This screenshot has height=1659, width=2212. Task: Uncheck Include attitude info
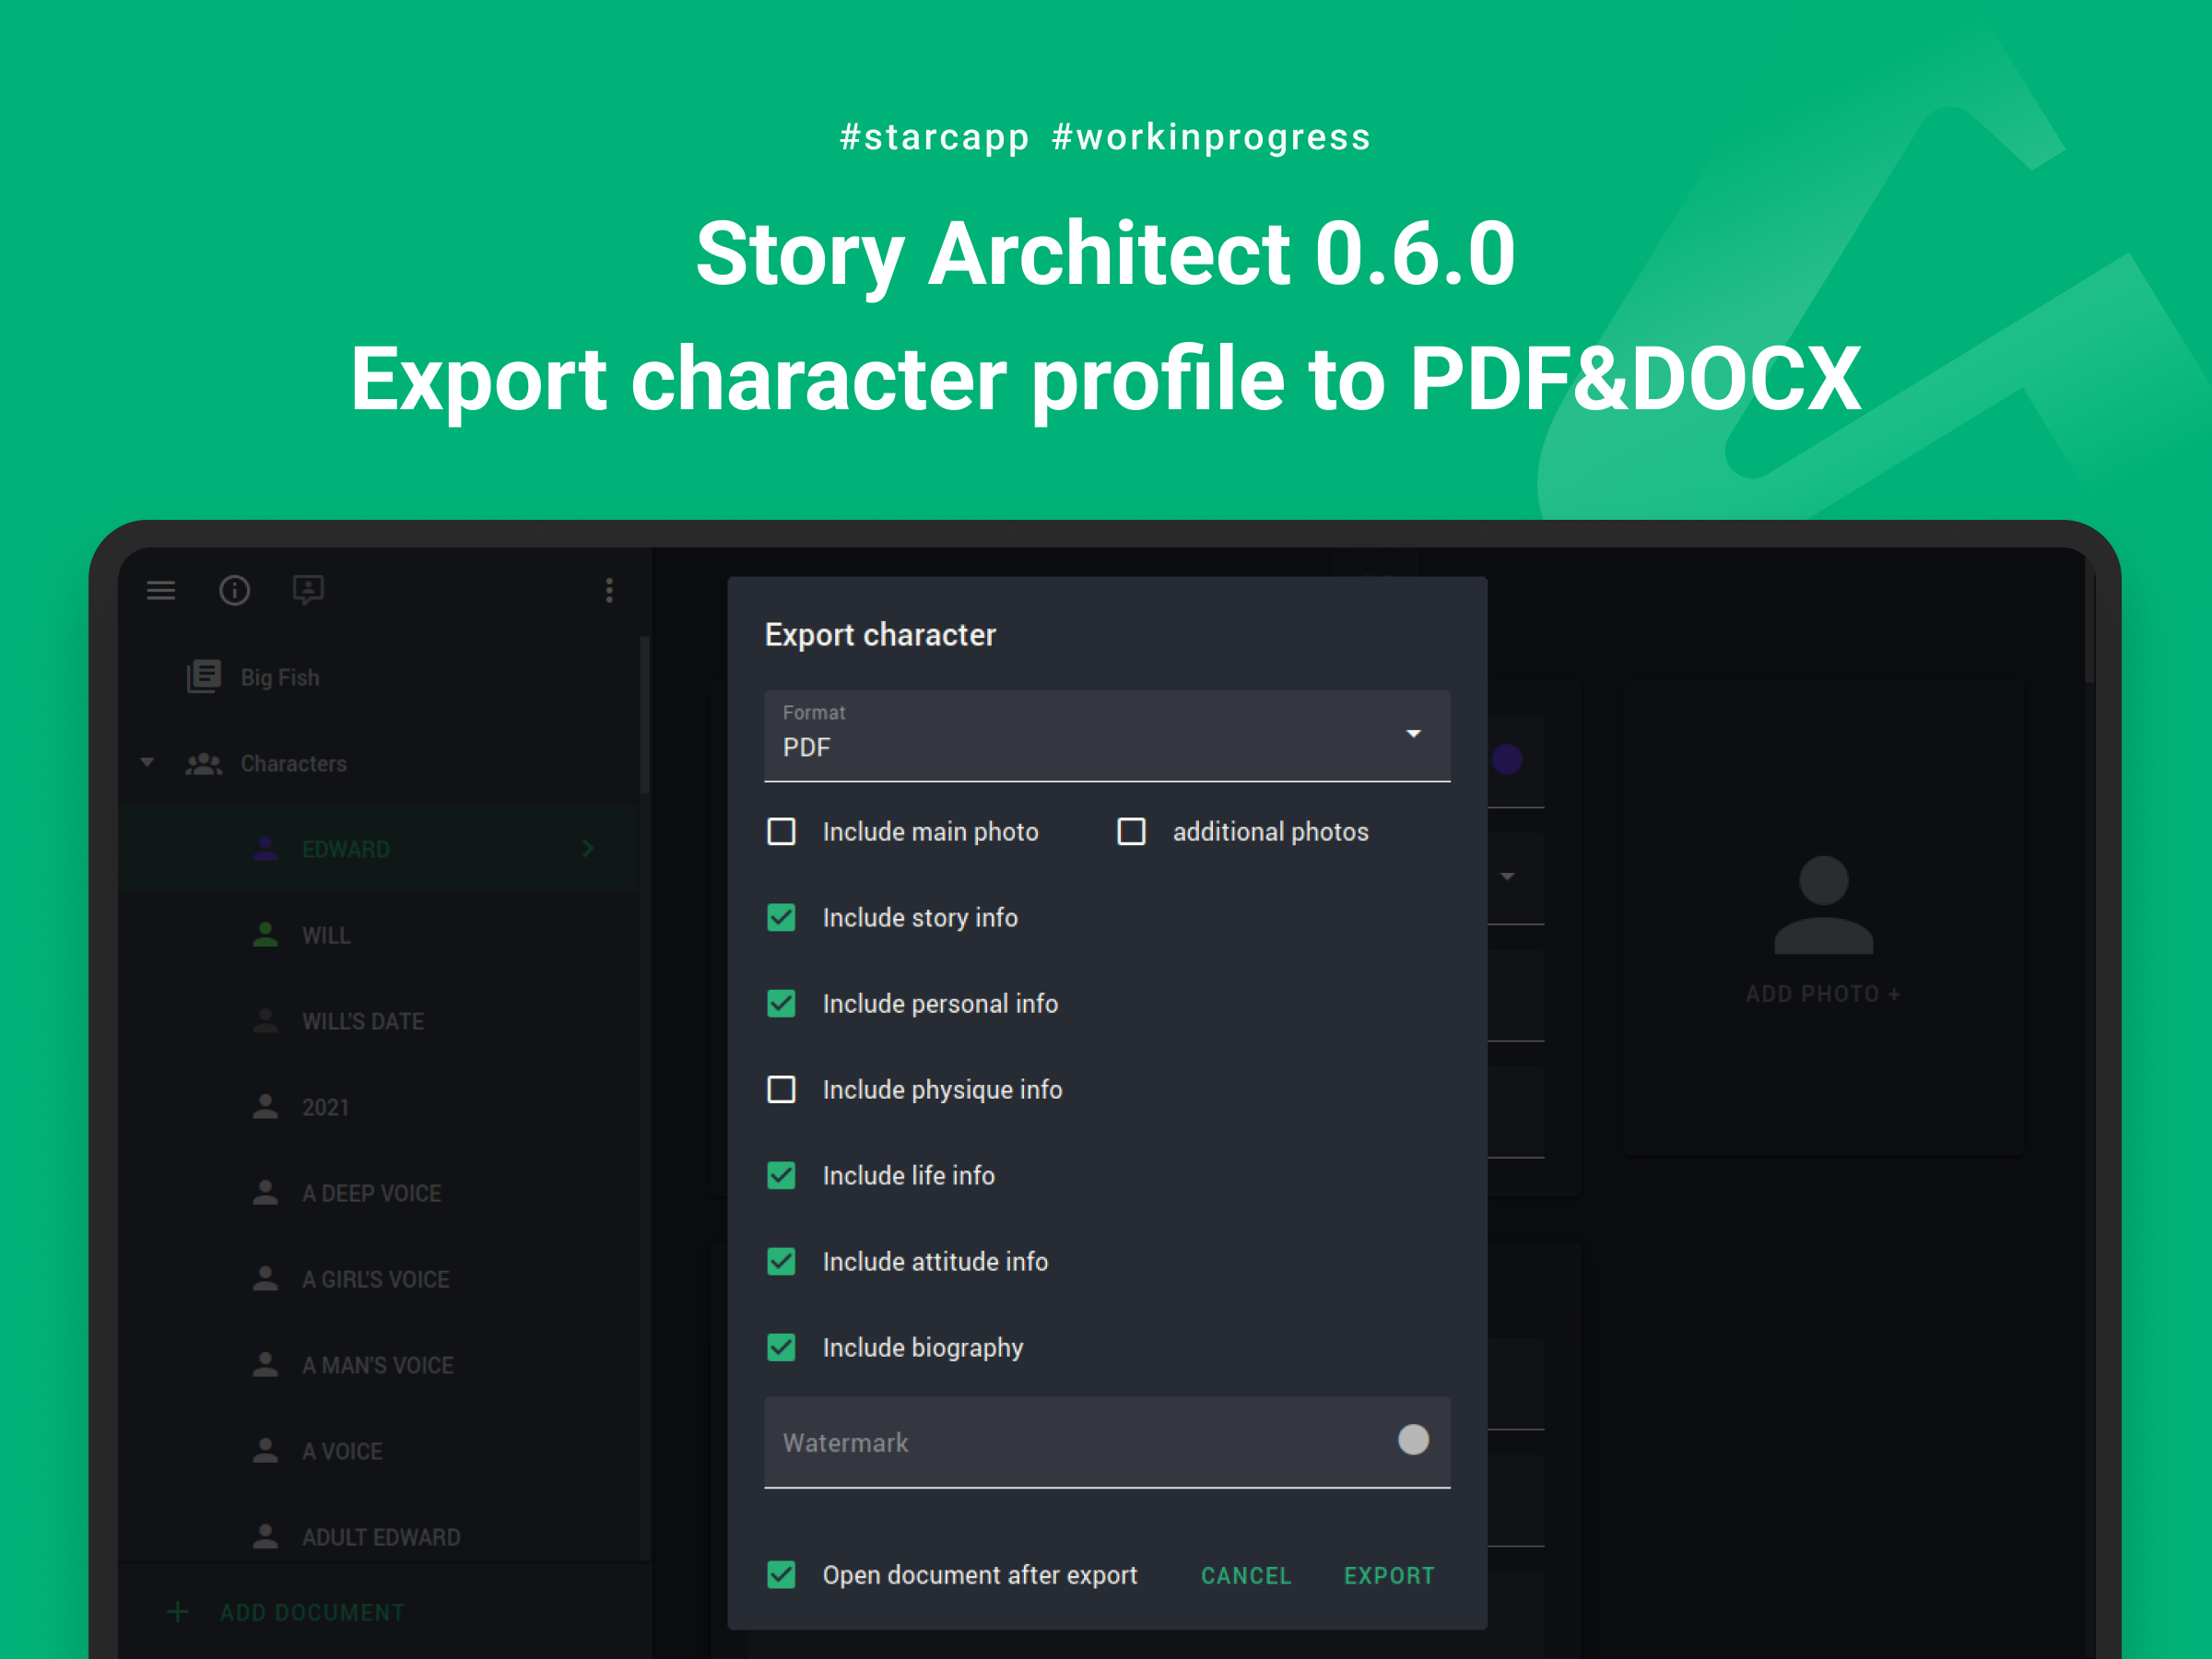coord(781,1262)
